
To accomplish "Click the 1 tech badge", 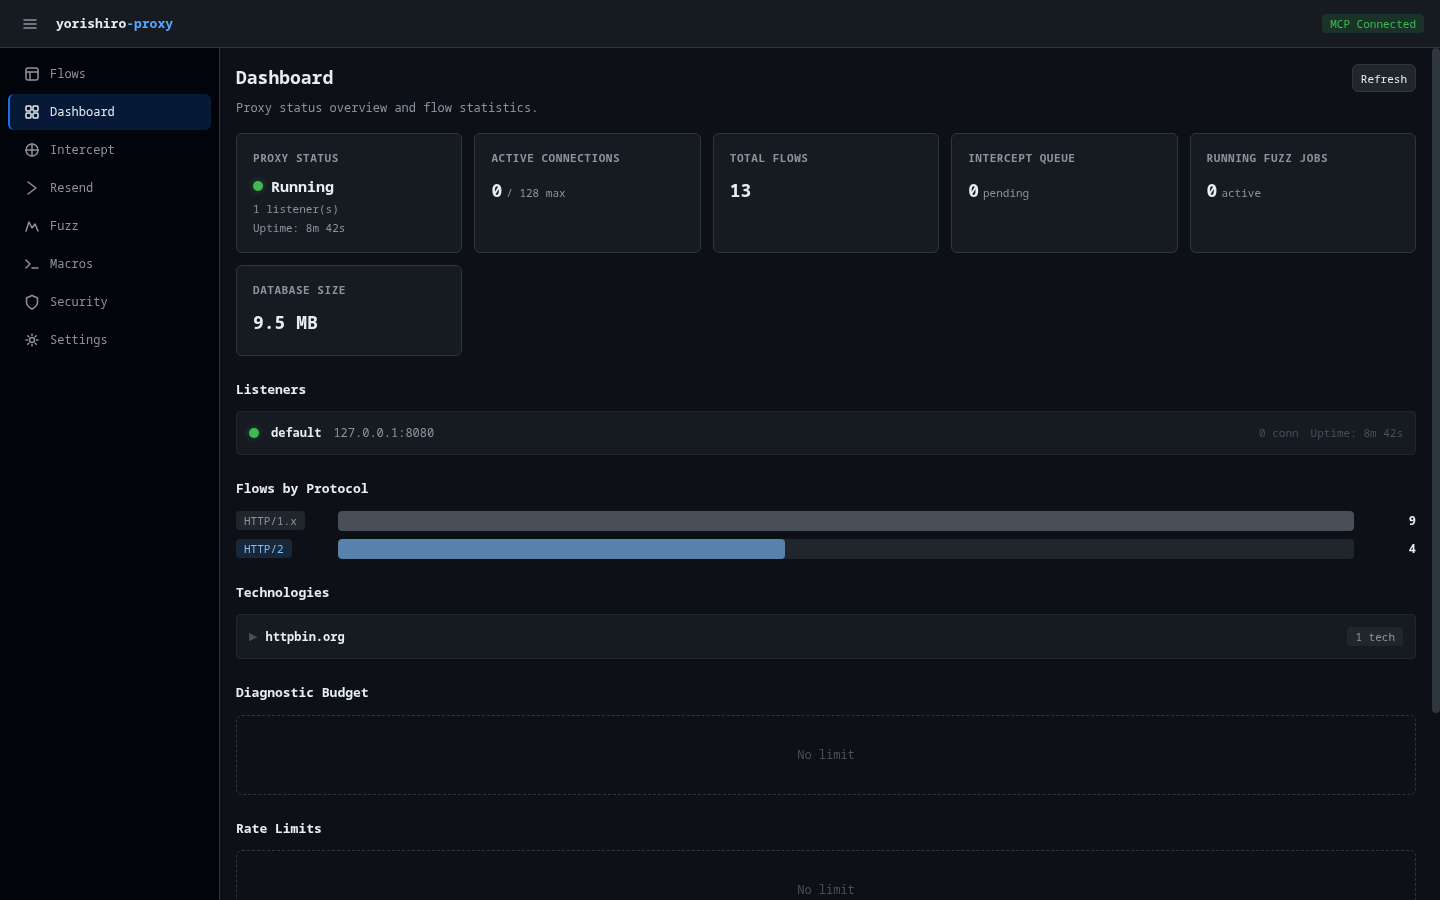I will (x=1374, y=637).
